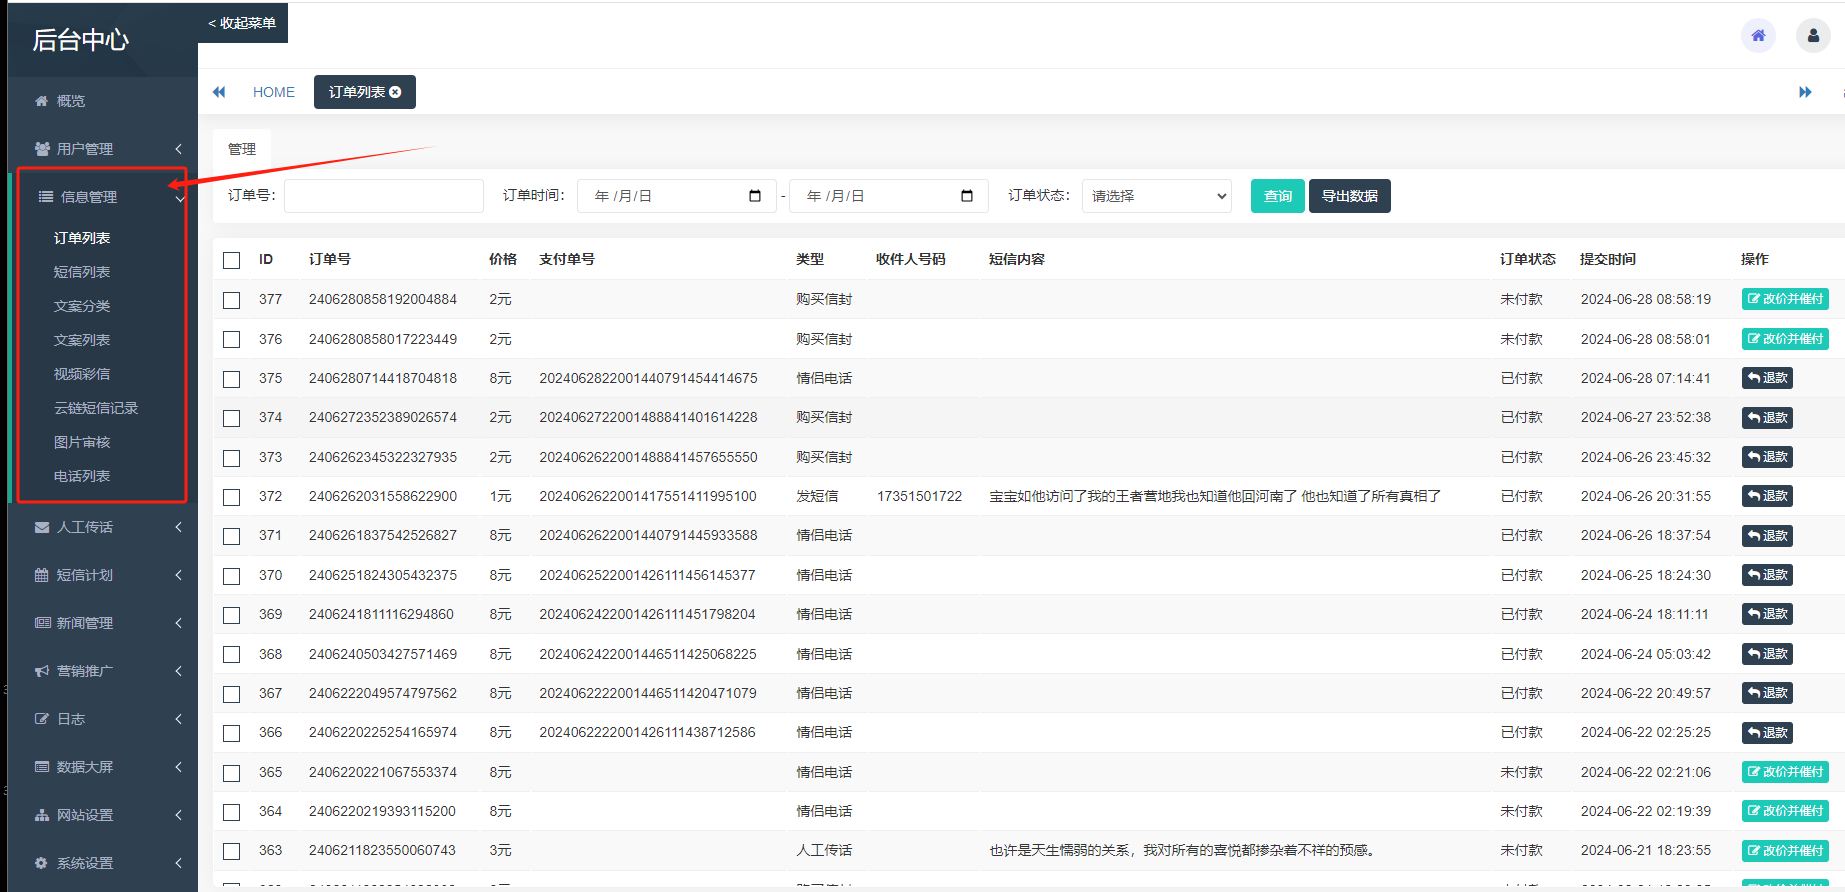Expand the 用户管理 menu chevron
Viewport: 1845px width, 892px height.
click(x=179, y=149)
